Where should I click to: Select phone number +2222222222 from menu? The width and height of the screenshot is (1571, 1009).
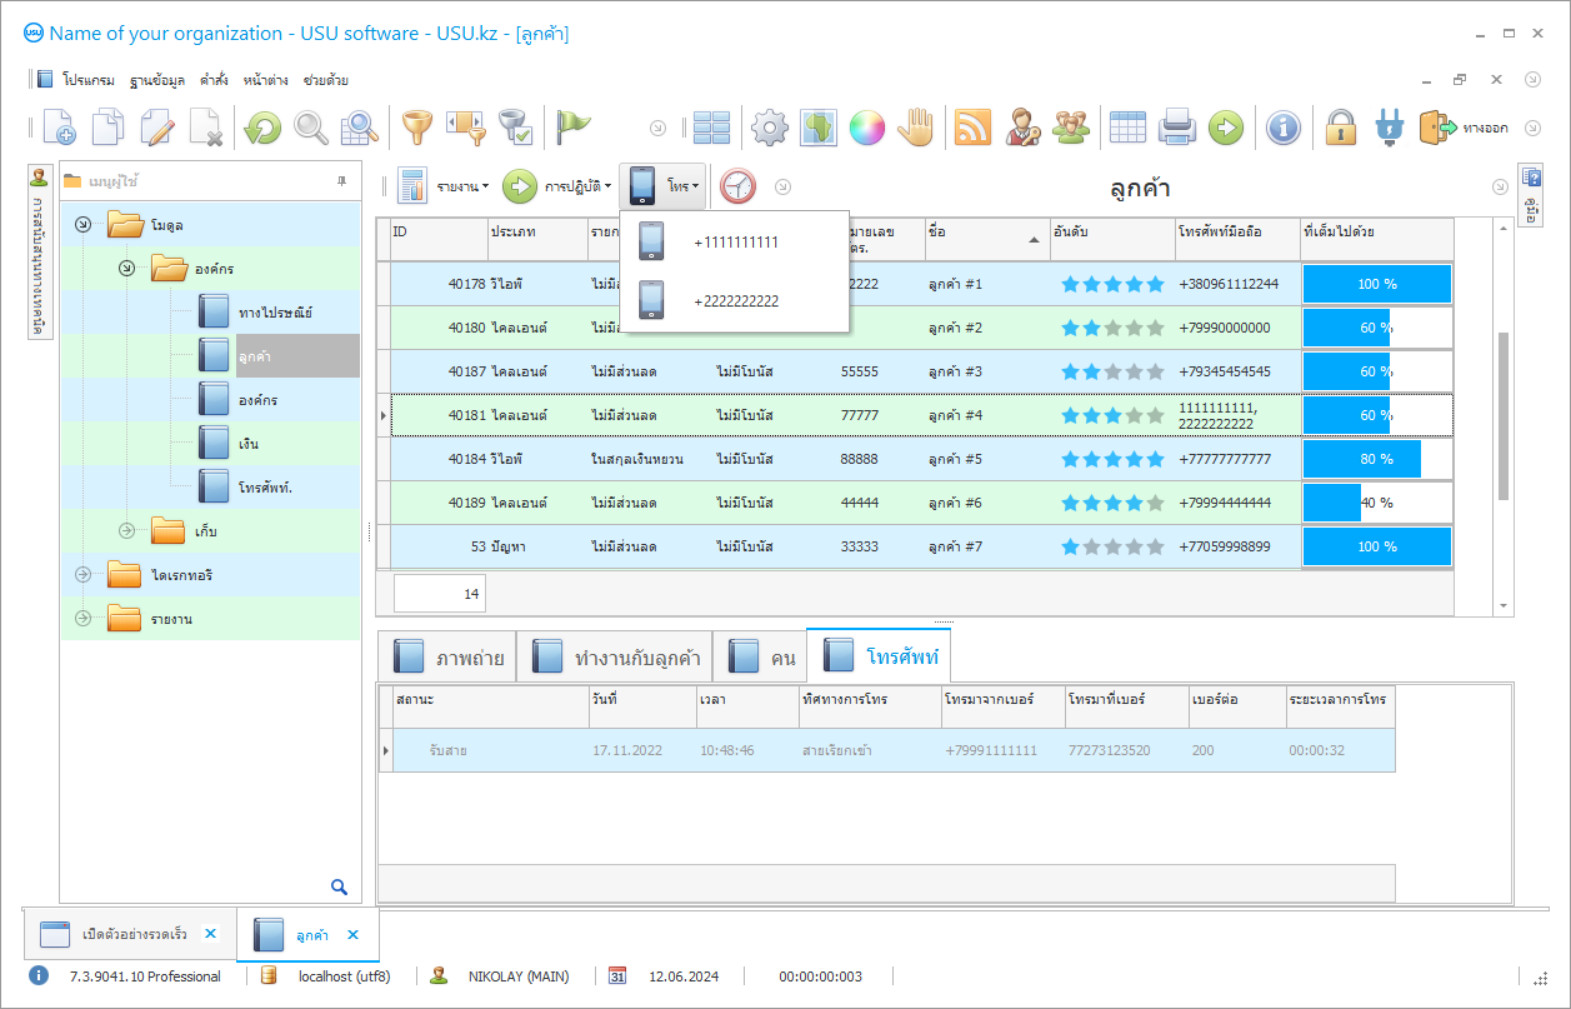pos(736,301)
